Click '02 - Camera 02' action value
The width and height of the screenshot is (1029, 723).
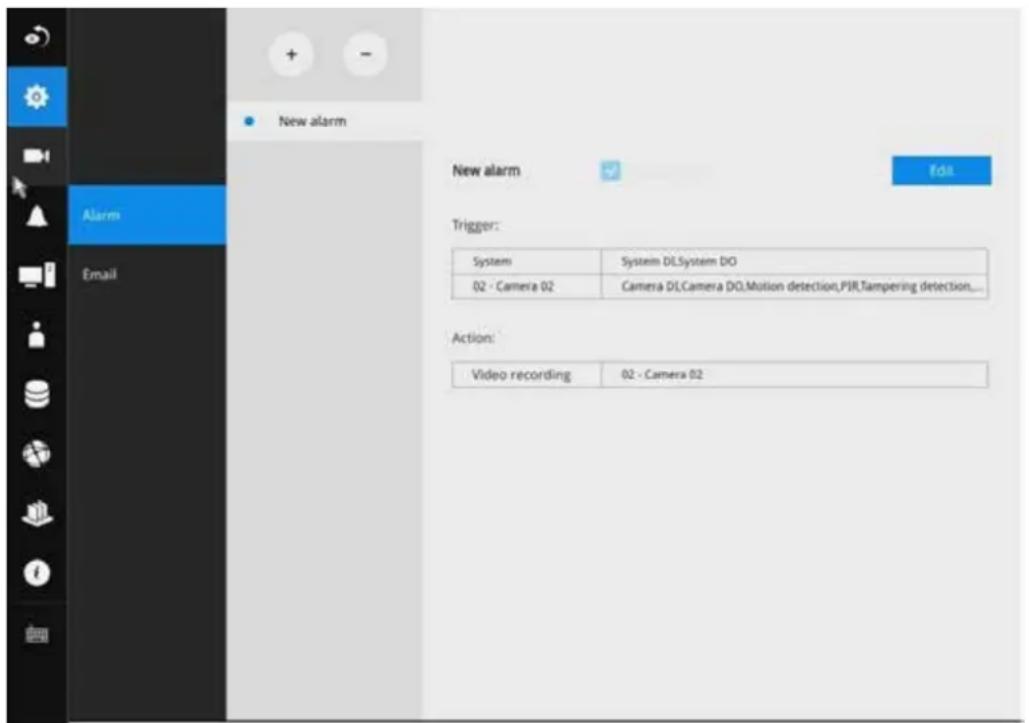794,375
